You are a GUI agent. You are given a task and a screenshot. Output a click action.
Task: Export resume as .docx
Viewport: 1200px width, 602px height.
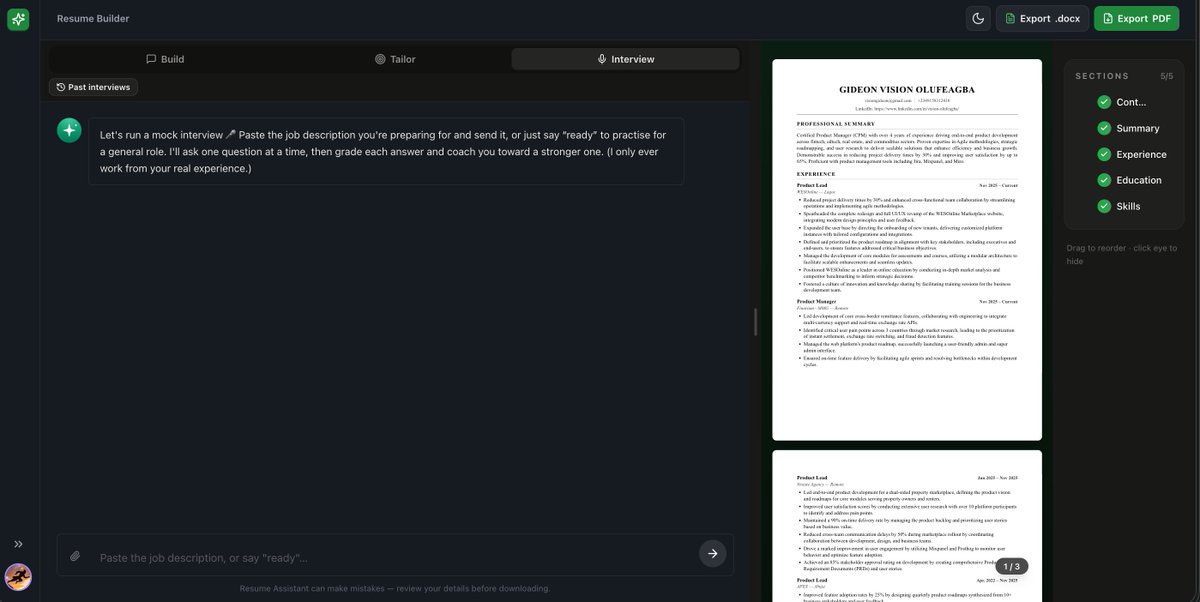tap(1042, 18)
